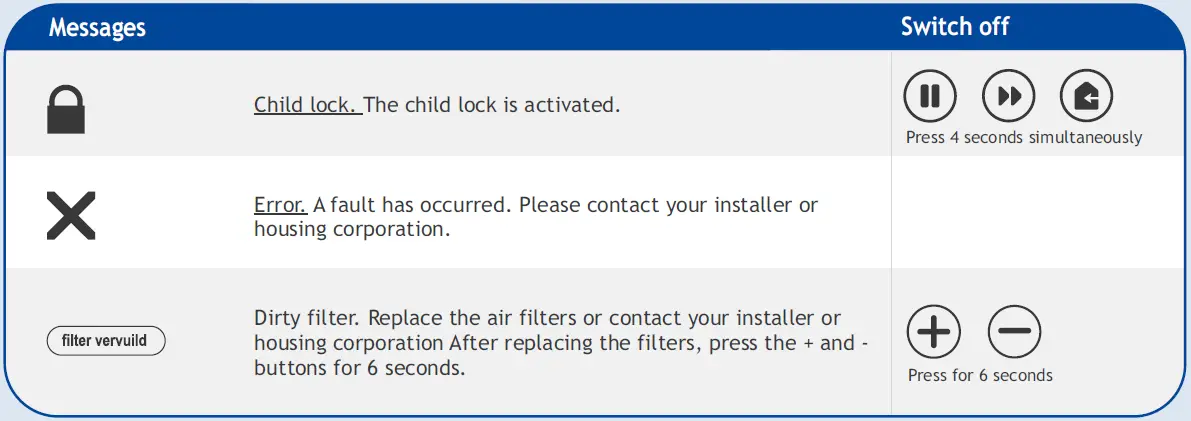The image size is (1191, 421).
Task: Click the "A fault has occurred." sentence
Action: [413, 205]
